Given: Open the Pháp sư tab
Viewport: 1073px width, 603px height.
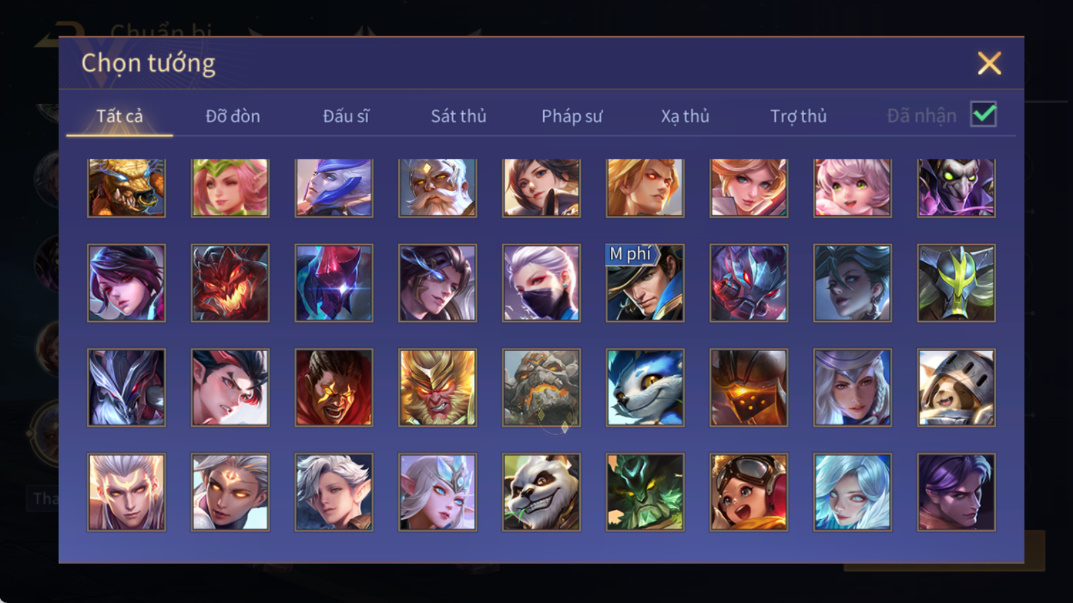Looking at the screenshot, I should [x=571, y=116].
